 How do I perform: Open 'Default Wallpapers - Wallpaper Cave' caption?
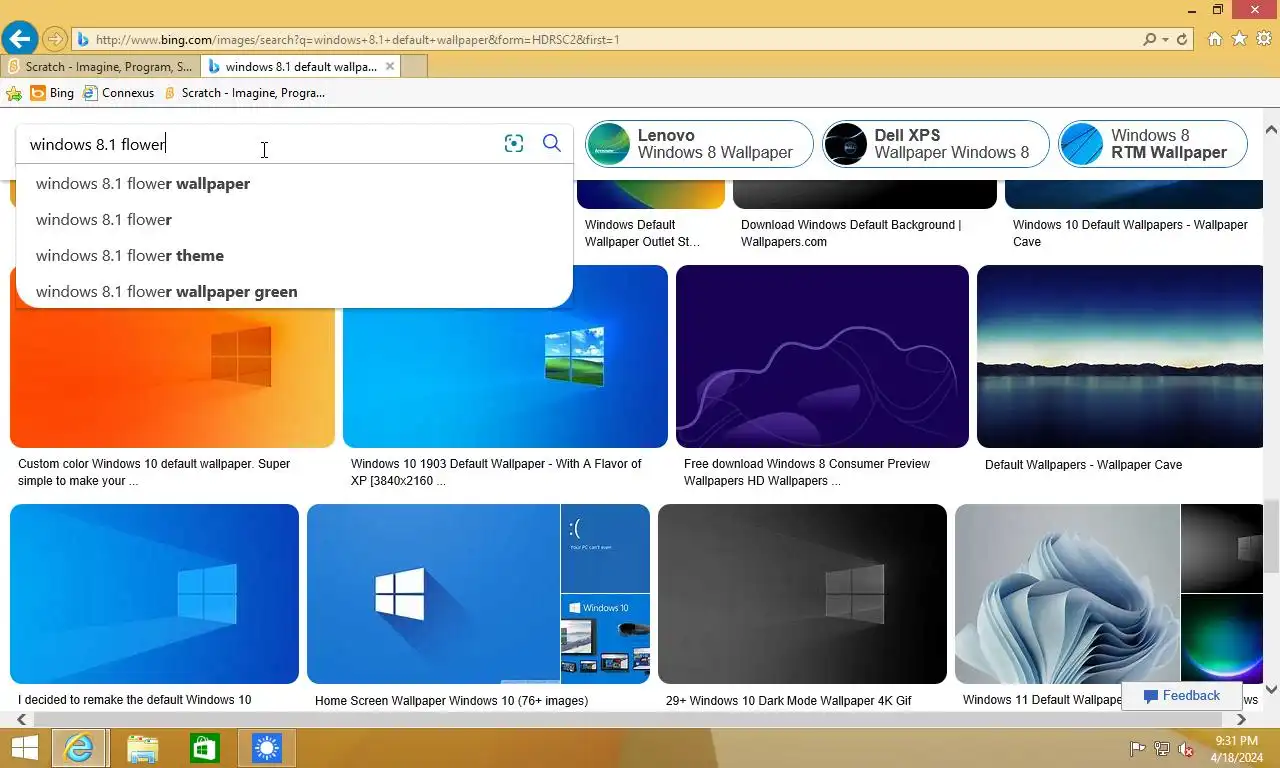pyautogui.click(x=1083, y=465)
